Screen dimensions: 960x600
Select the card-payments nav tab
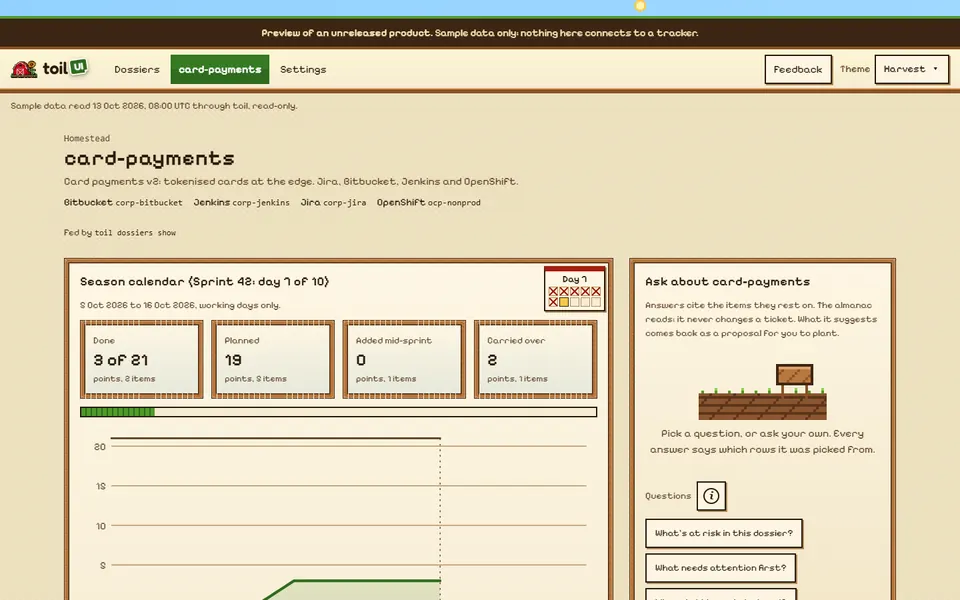click(x=220, y=69)
